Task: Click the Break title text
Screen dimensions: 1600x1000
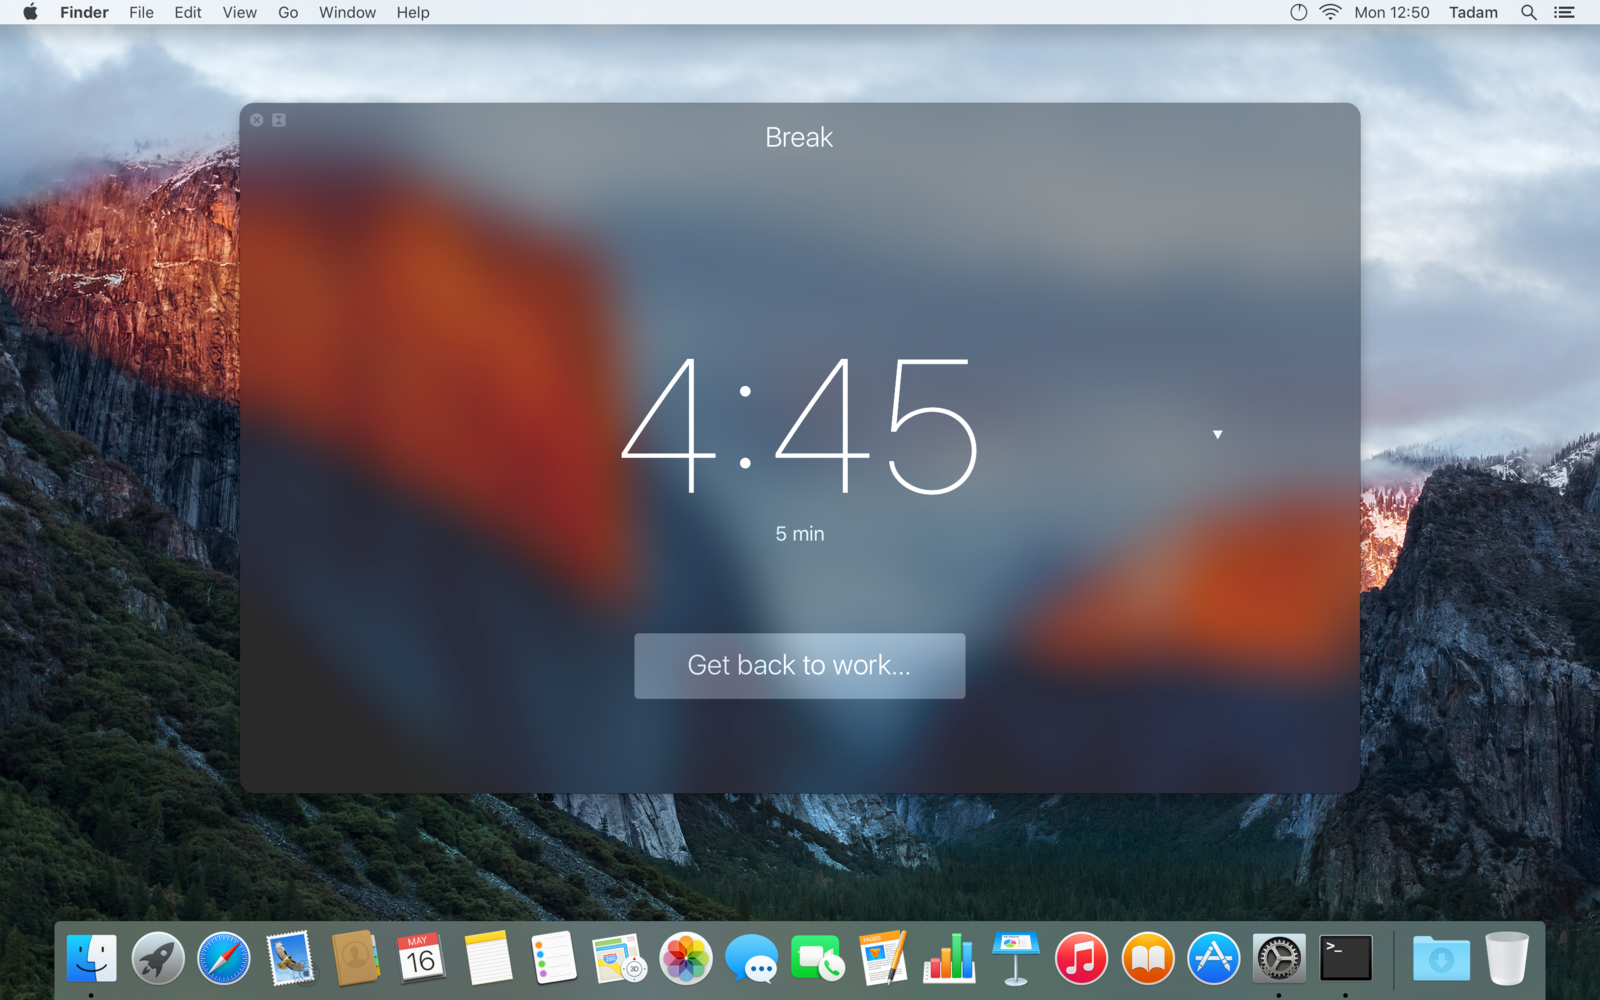Action: click(x=799, y=137)
